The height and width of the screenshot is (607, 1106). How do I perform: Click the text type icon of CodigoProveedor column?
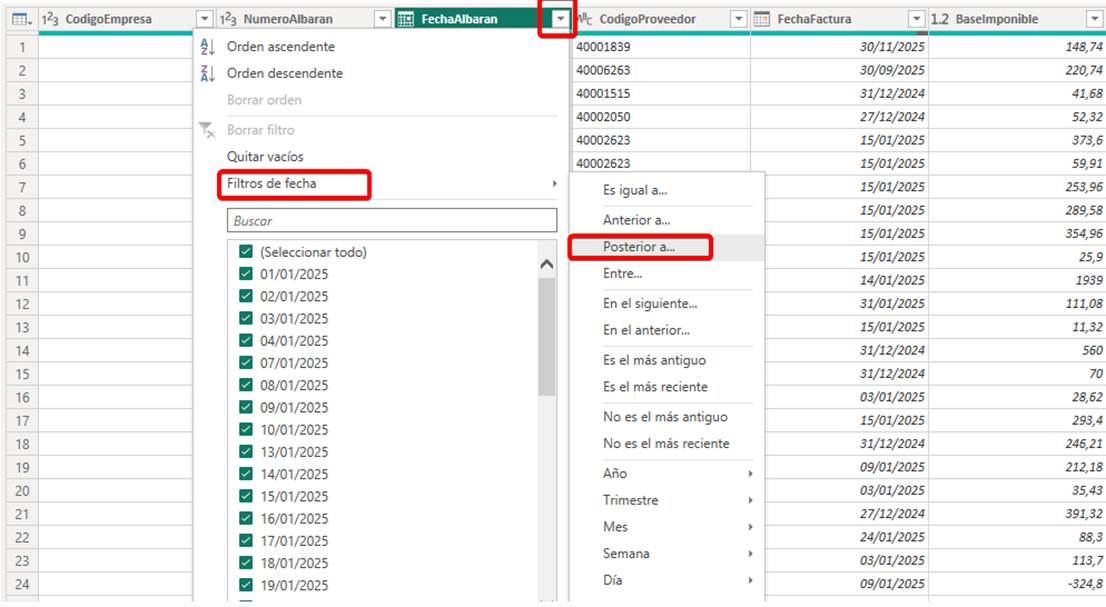point(586,20)
